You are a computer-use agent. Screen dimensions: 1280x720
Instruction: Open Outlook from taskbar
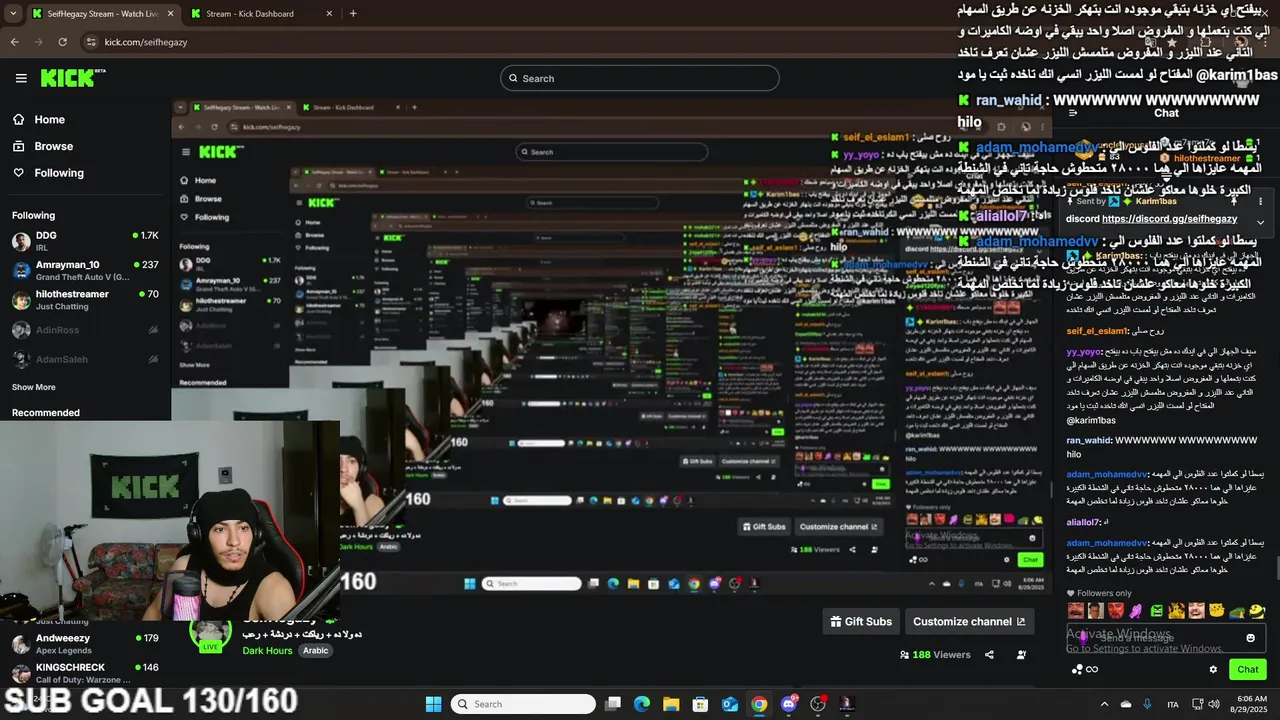pyautogui.click(x=730, y=704)
